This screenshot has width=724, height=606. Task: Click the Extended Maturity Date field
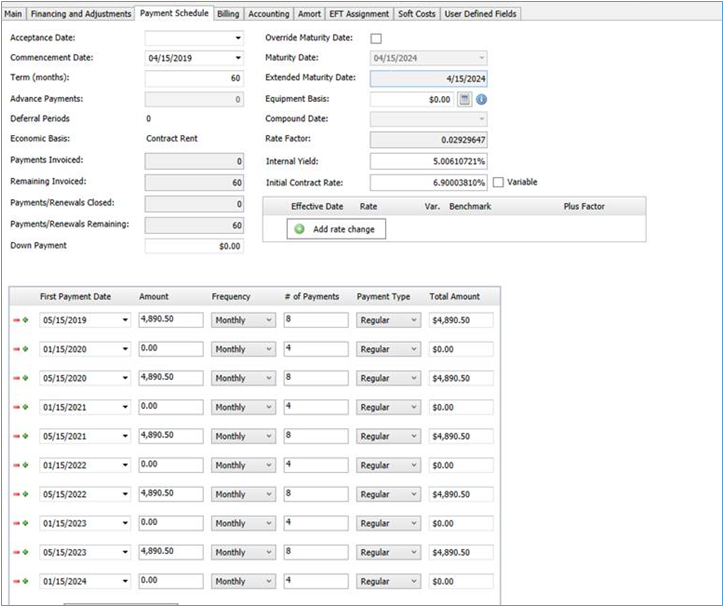(x=428, y=79)
